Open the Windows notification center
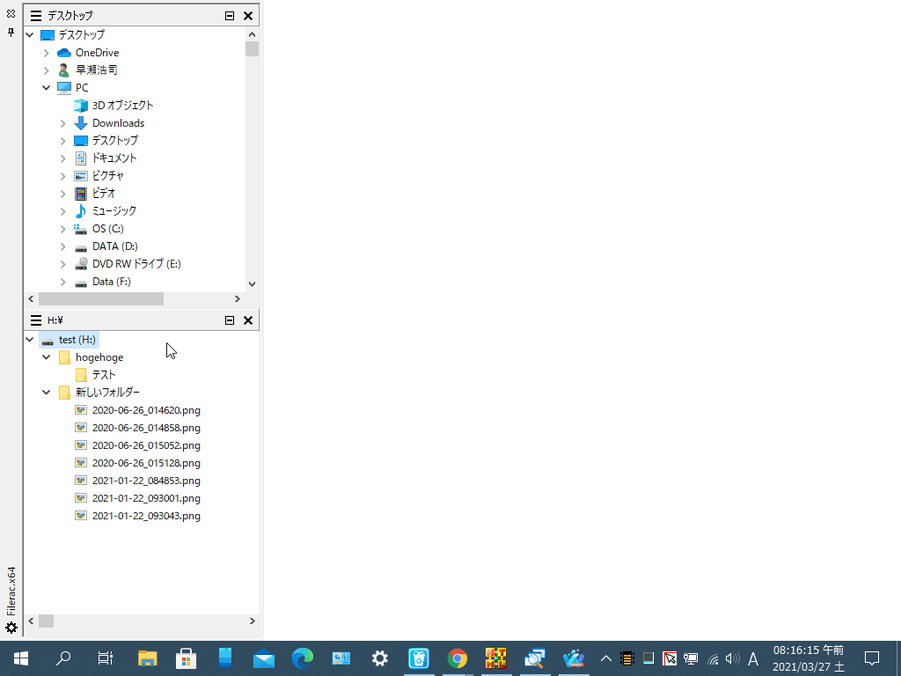The image size is (901, 676). click(x=872, y=658)
